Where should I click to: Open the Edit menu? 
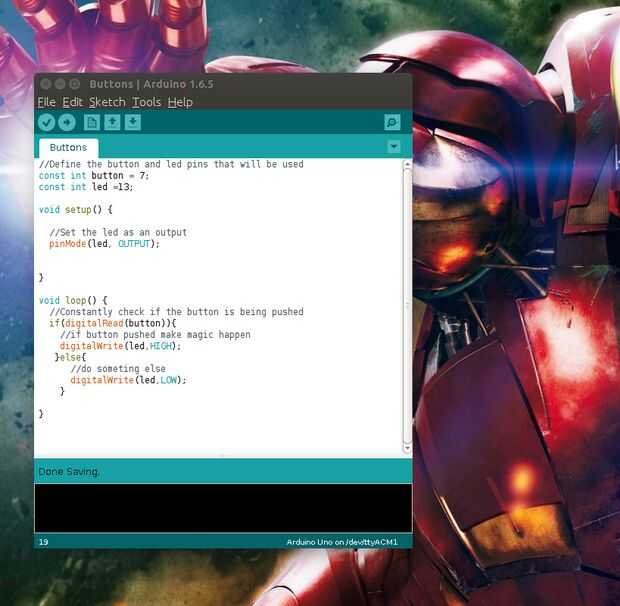pos(72,102)
